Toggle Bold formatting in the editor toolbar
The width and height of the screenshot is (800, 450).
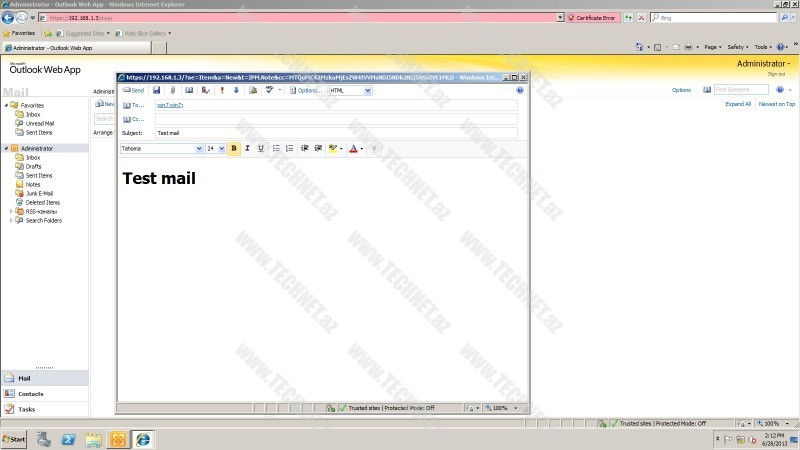[x=234, y=148]
